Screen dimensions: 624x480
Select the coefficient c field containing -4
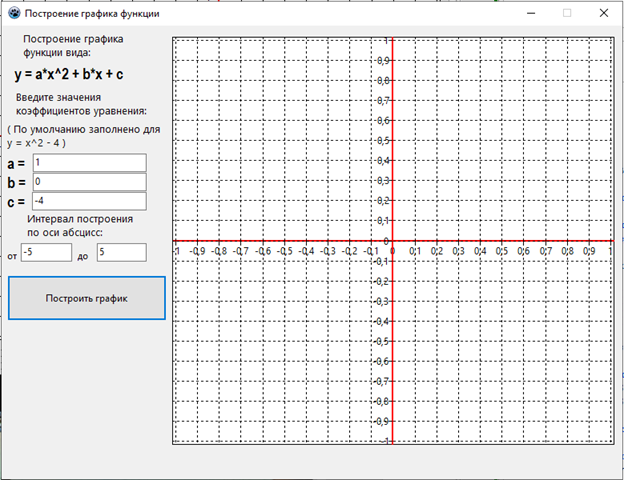pos(89,202)
